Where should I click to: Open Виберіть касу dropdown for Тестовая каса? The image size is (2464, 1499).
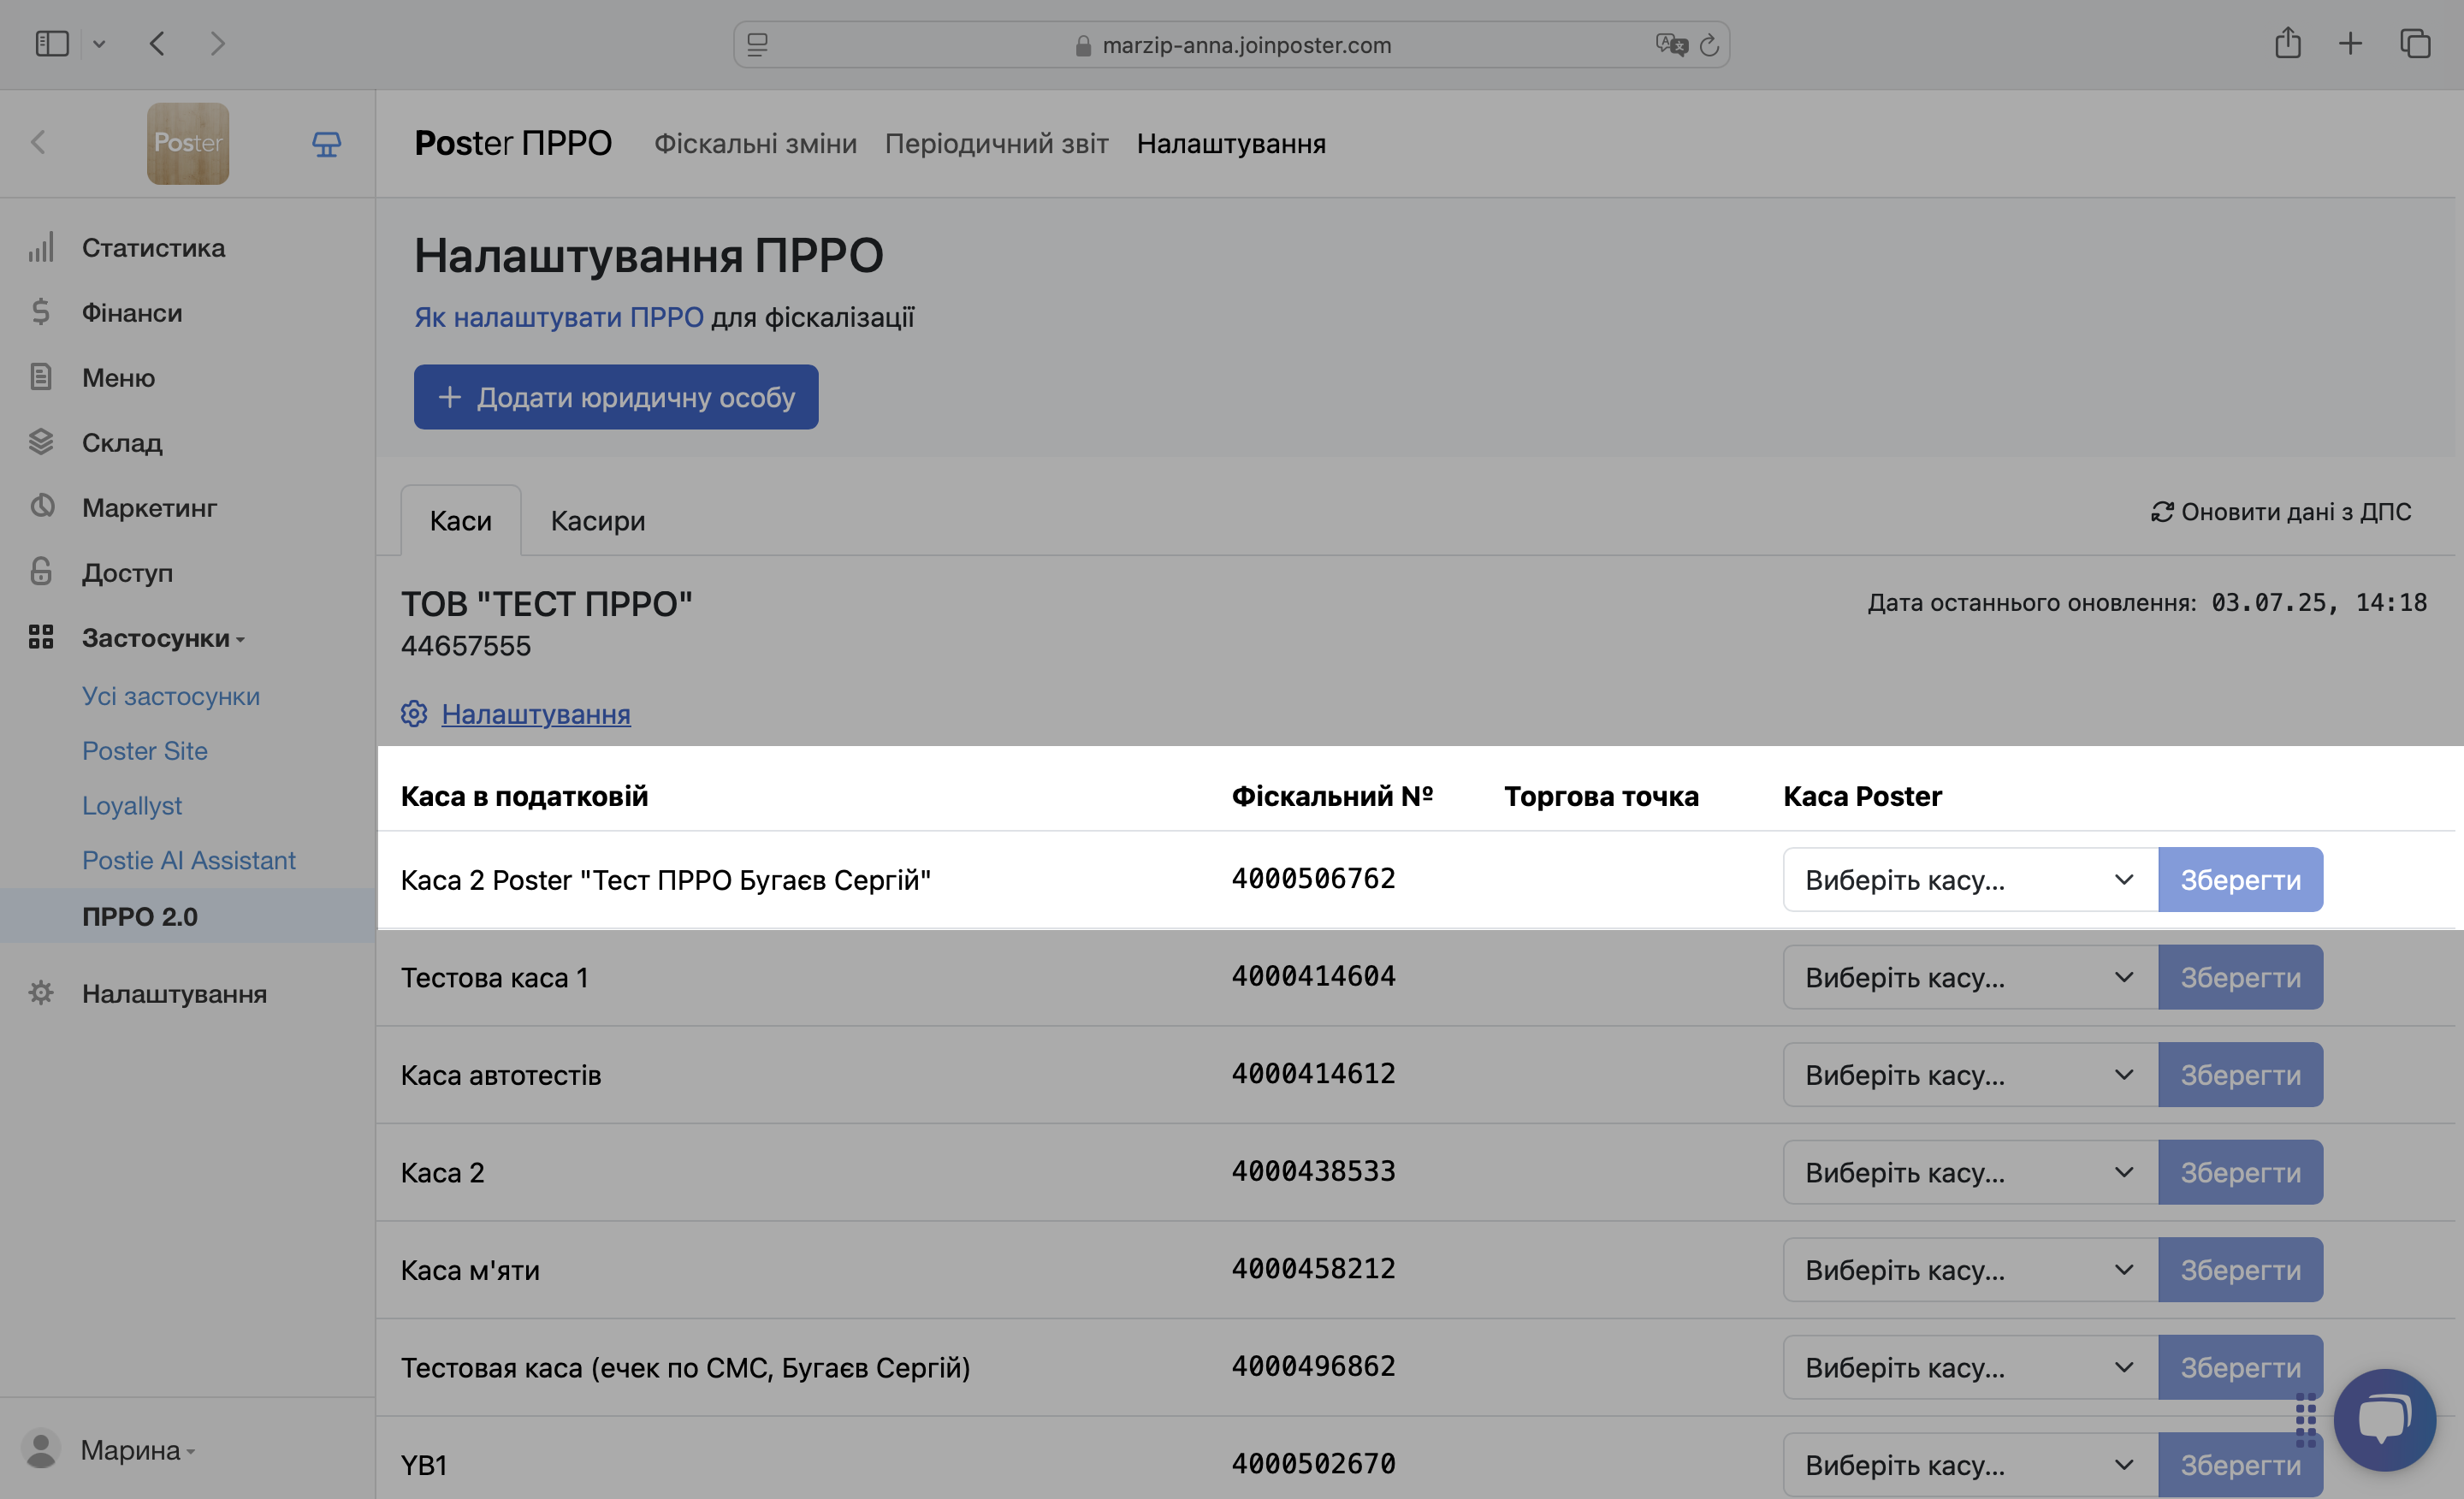point(1970,1367)
